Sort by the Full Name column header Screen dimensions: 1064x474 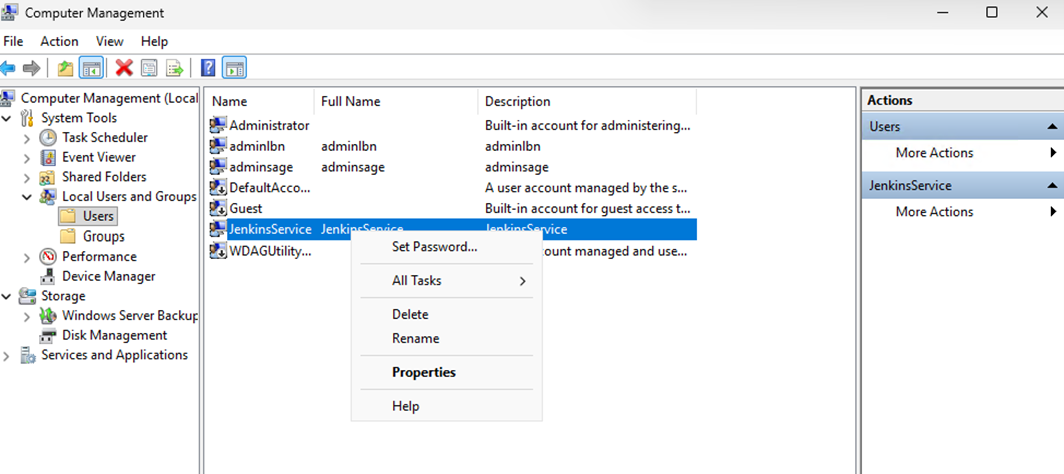click(350, 101)
